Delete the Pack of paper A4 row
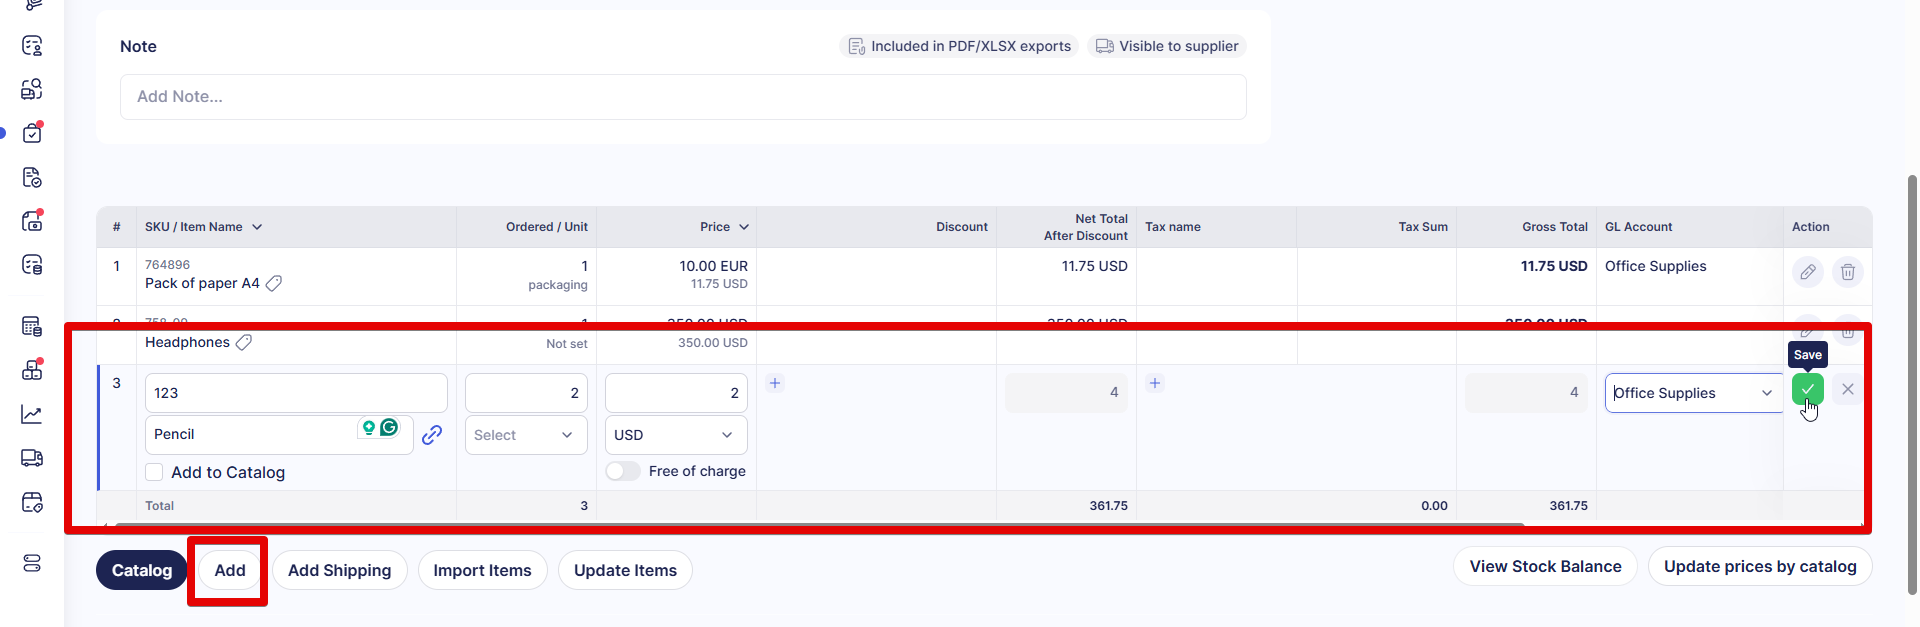Image resolution: width=1920 pixels, height=627 pixels. (x=1847, y=272)
